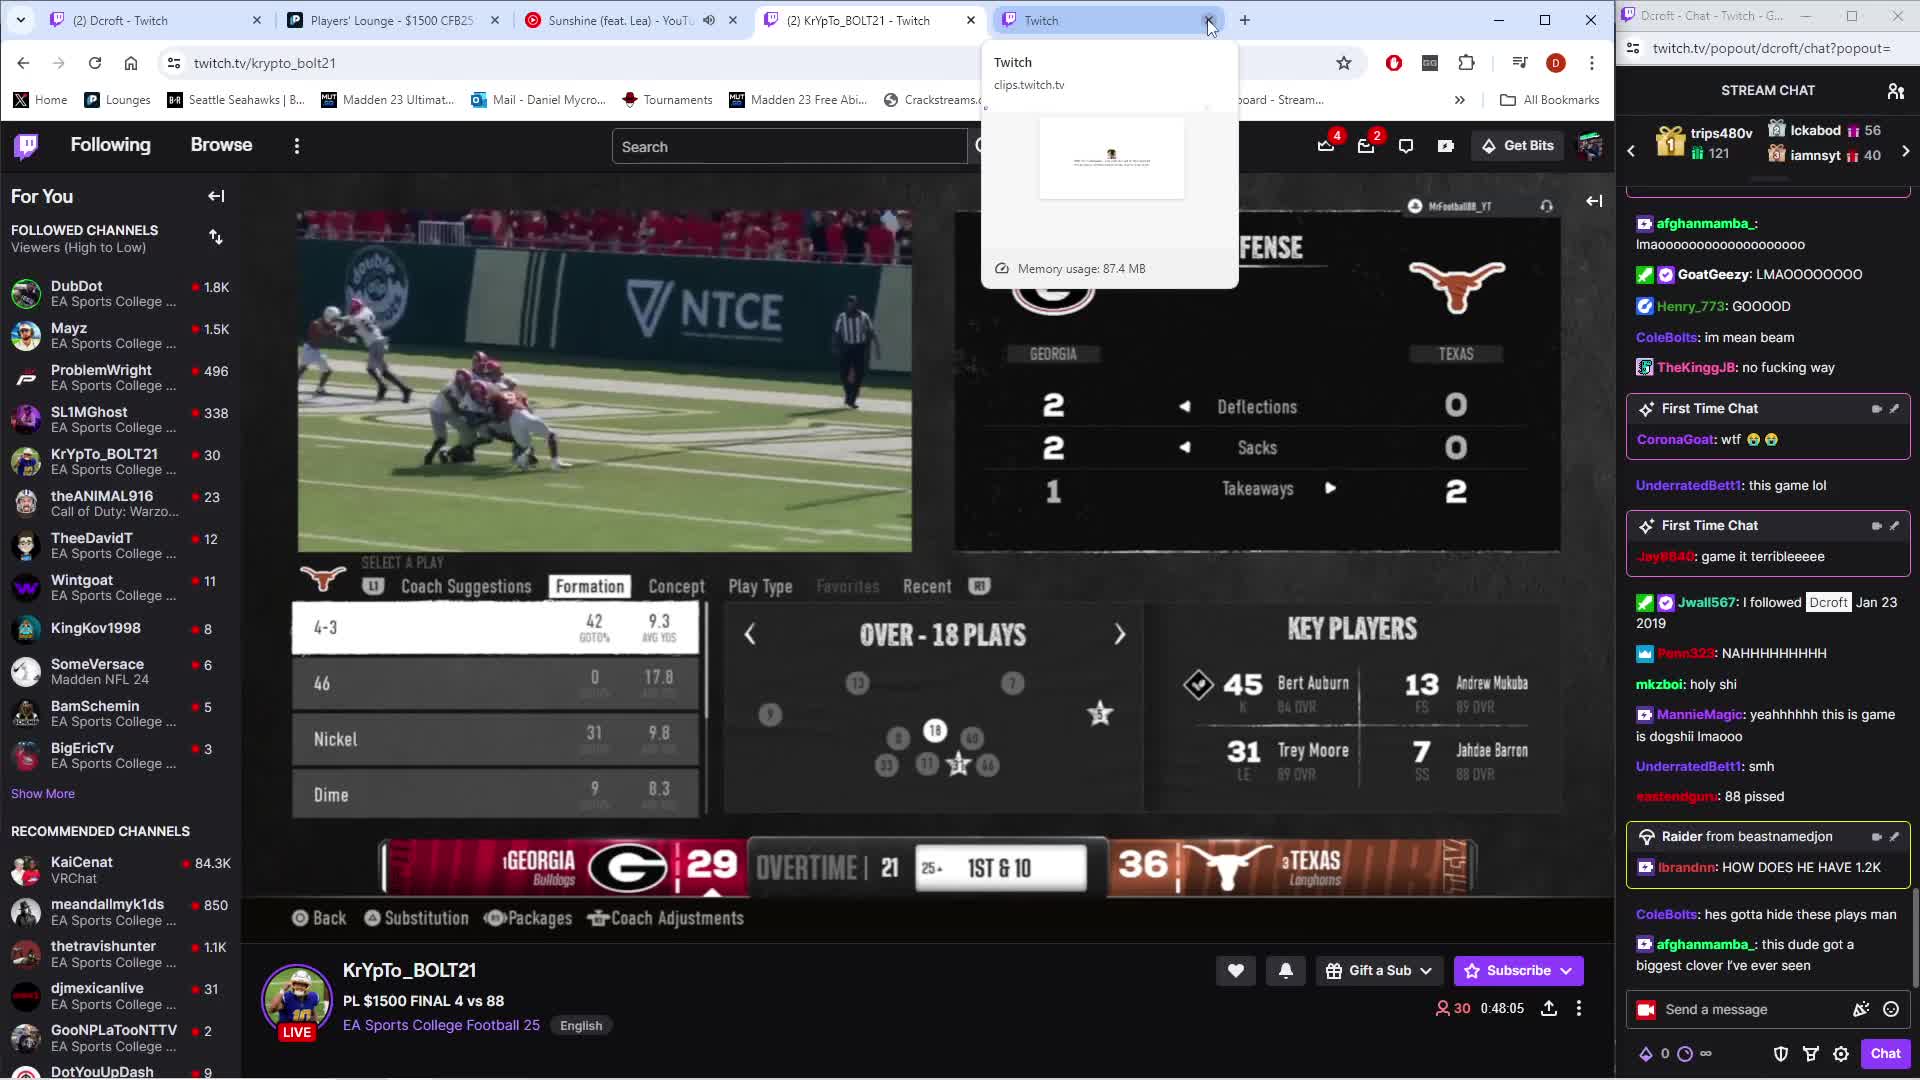The image size is (1920, 1080).
Task: Close the hovered Twitch clips tab
Action: click(x=1209, y=20)
